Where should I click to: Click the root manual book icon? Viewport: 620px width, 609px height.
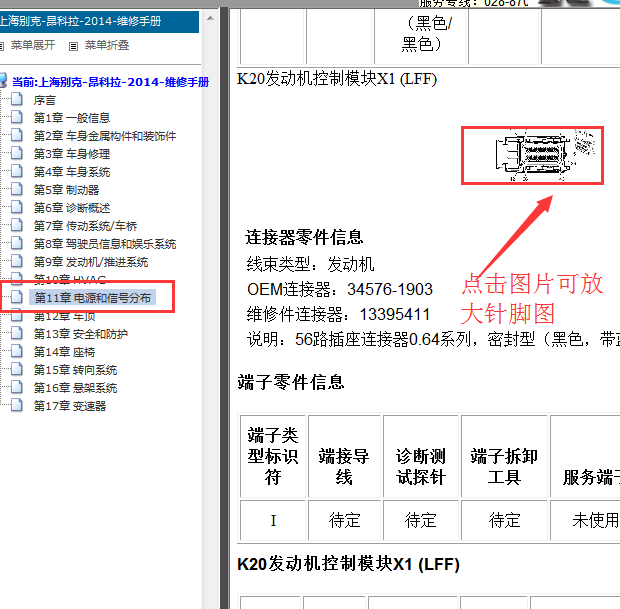[x=3, y=80]
